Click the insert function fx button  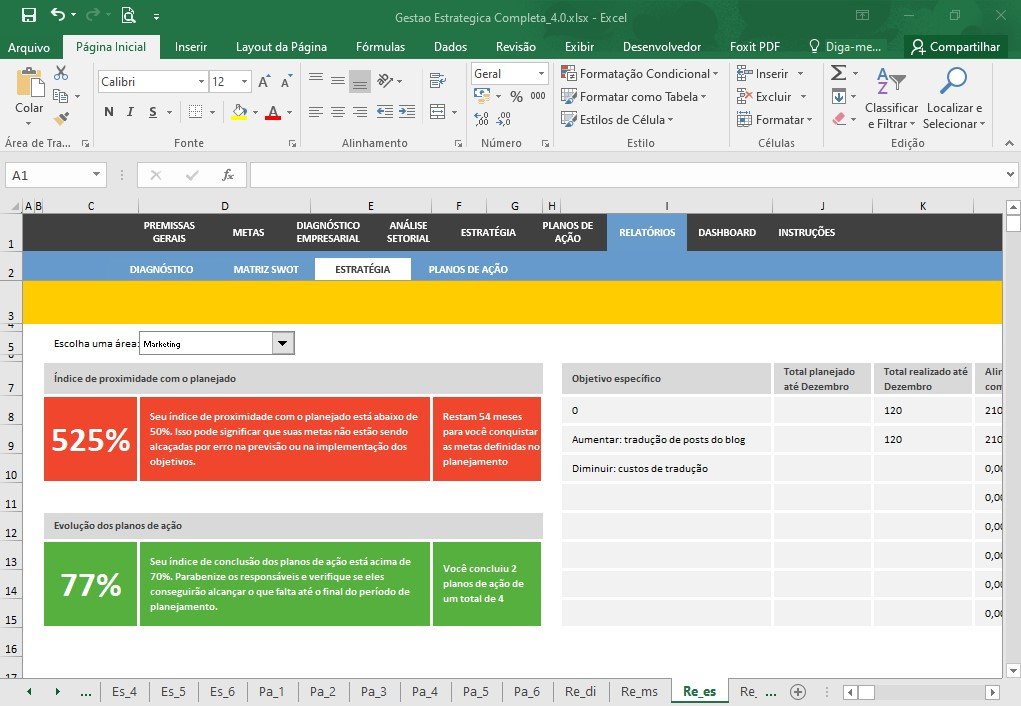click(x=228, y=175)
